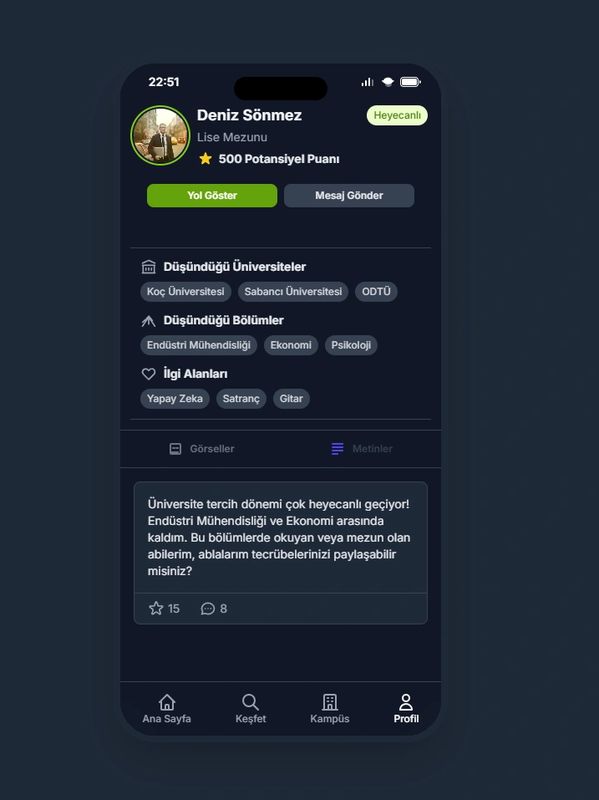Tap the Yol Göster button

[212, 195]
